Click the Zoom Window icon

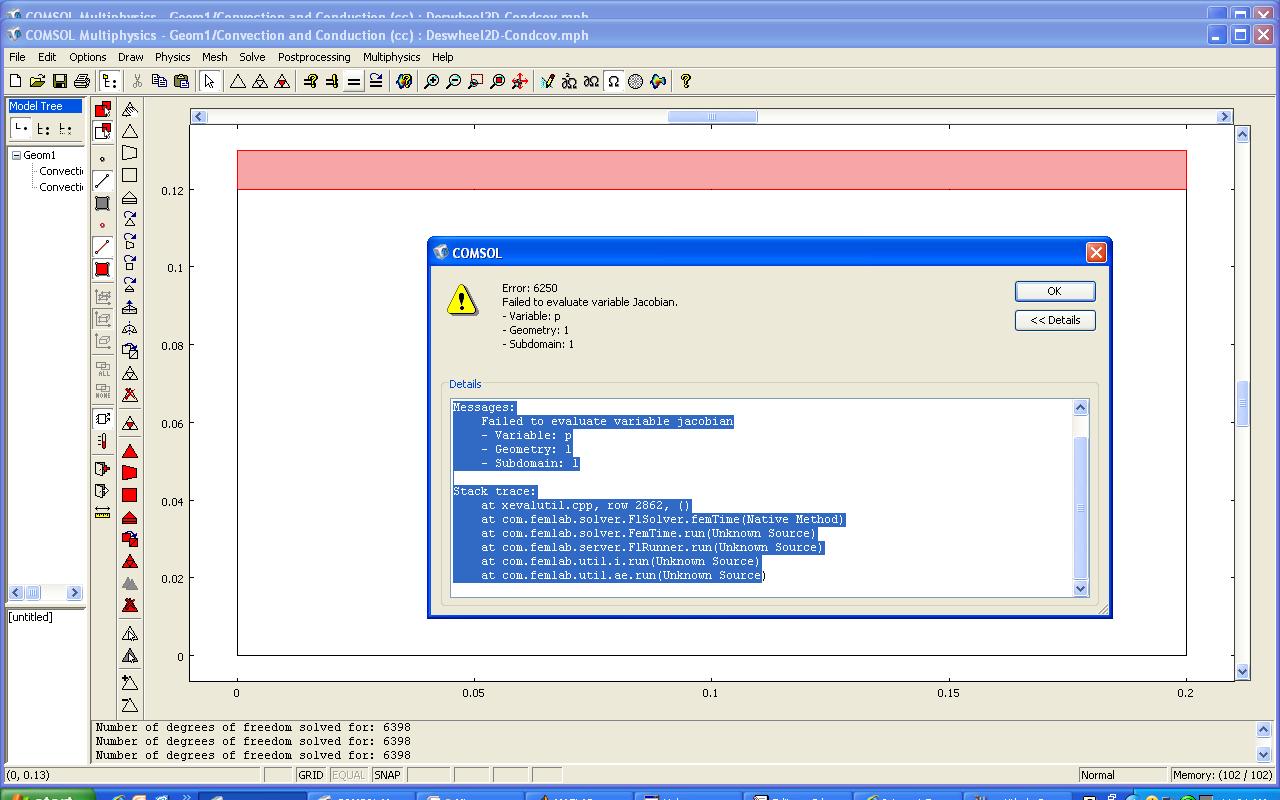point(475,81)
